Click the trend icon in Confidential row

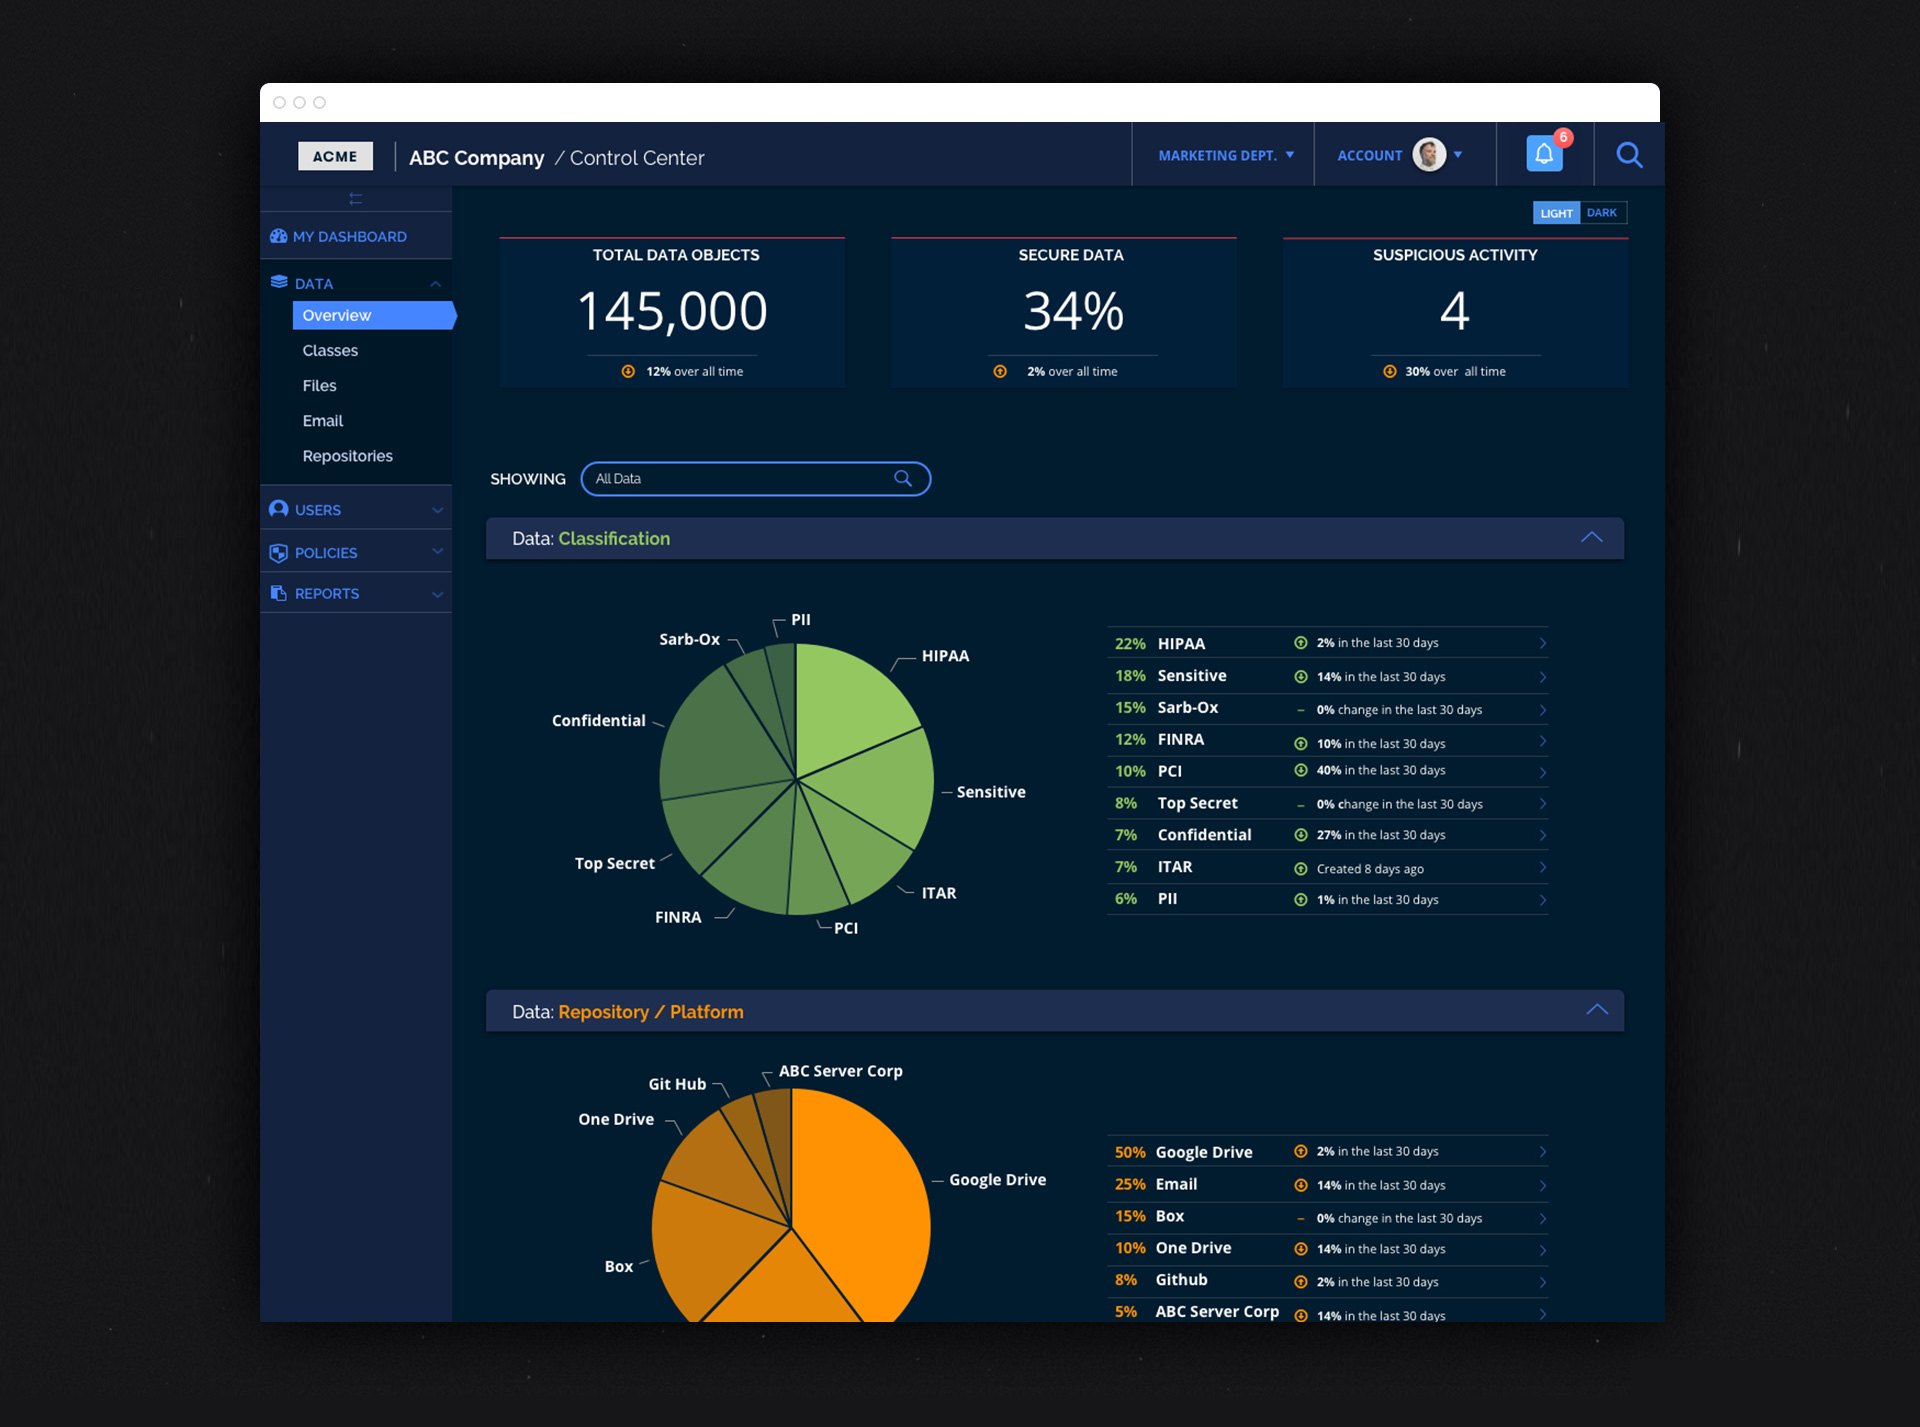[x=1301, y=835]
